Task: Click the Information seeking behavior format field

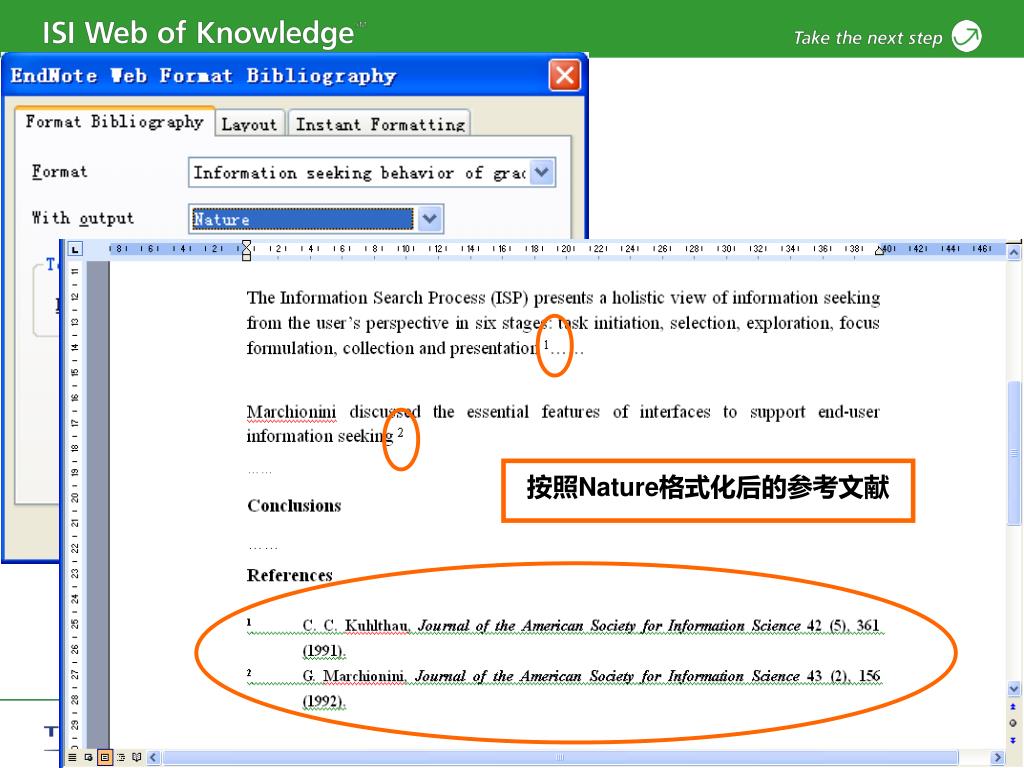Action: pos(360,172)
